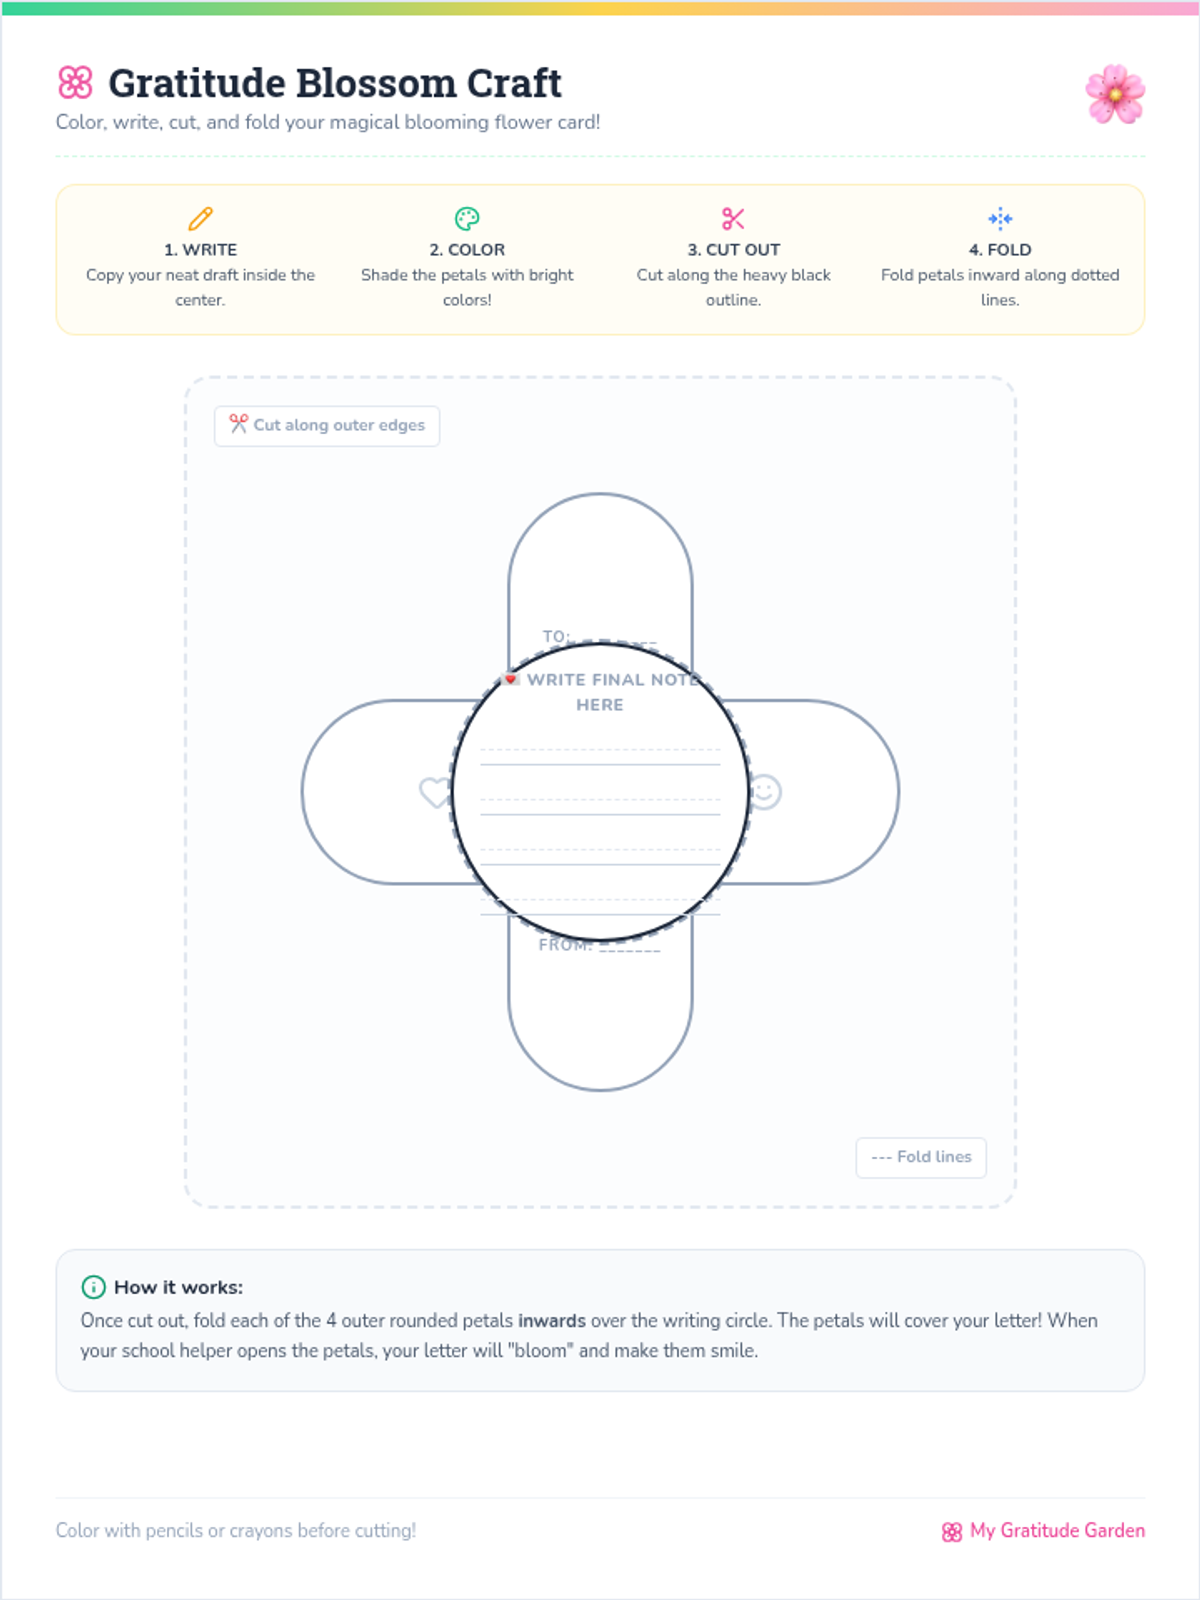The width and height of the screenshot is (1200, 1600).
Task: Click the TO label on the top petal
Action: (556, 636)
